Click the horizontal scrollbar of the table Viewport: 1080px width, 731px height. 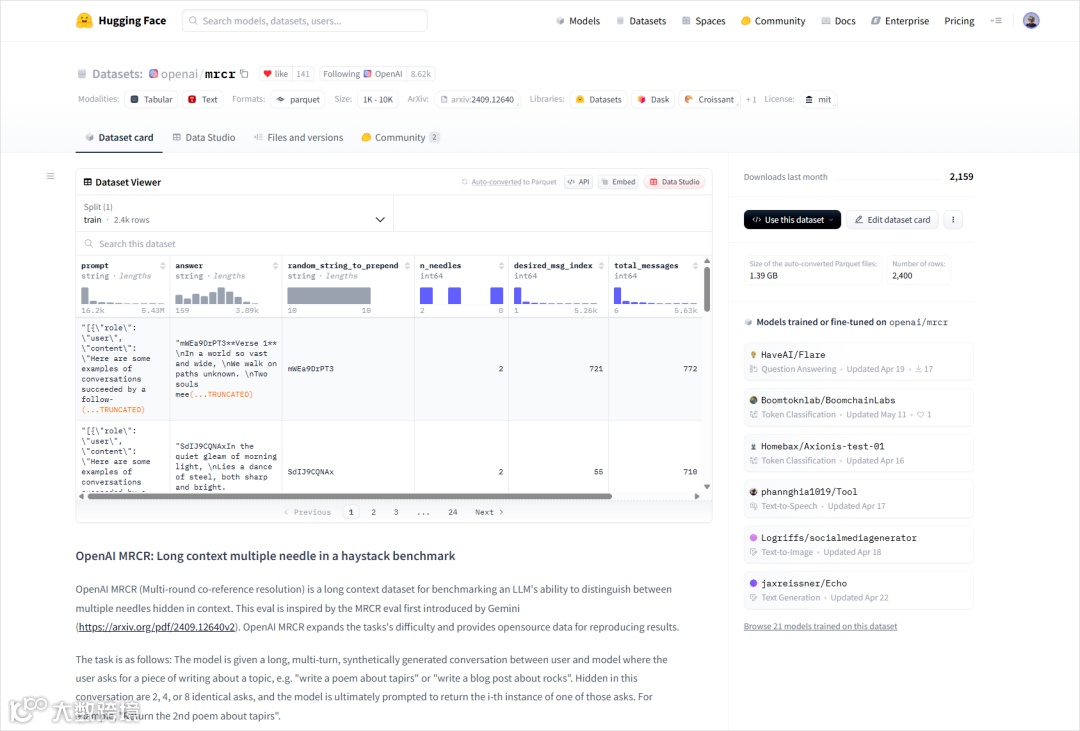(x=350, y=496)
